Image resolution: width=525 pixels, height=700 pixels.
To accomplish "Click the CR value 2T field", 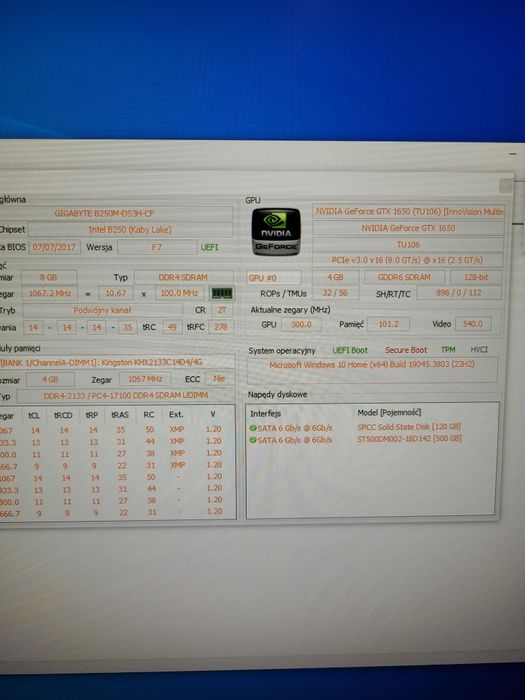I will pyautogui.click(x=222, y=310).
